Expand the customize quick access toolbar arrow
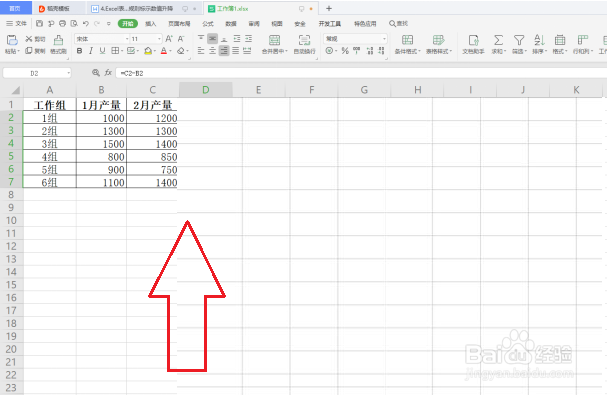Viewport: 607px width, 395px height. pos(109,24)
